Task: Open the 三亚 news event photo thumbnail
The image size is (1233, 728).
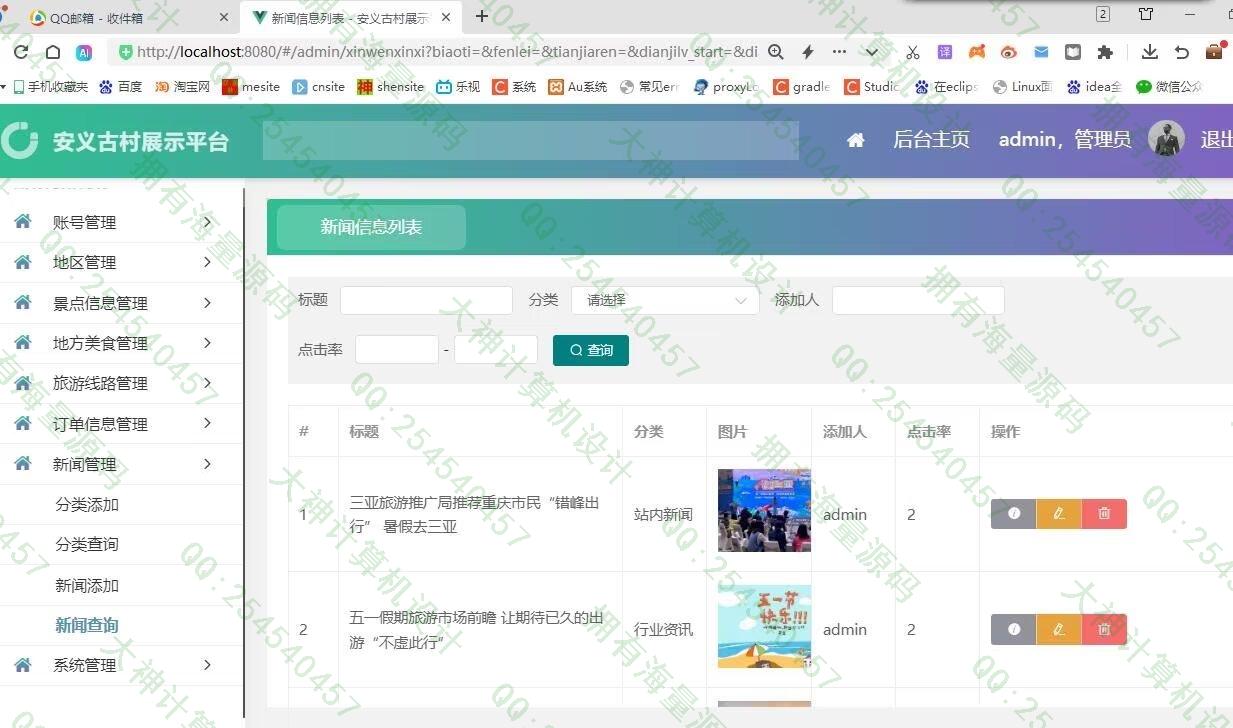Action: tap(764, 511)
